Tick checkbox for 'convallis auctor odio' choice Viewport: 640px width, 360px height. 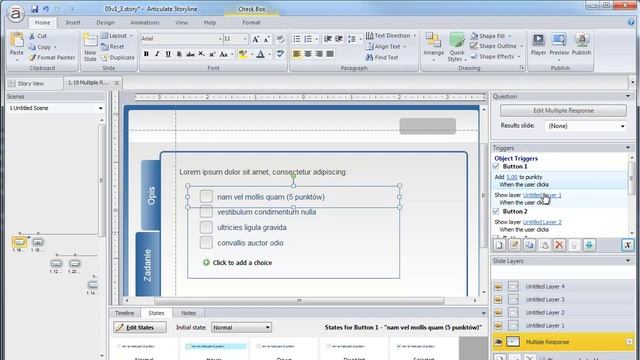point(206,242)
